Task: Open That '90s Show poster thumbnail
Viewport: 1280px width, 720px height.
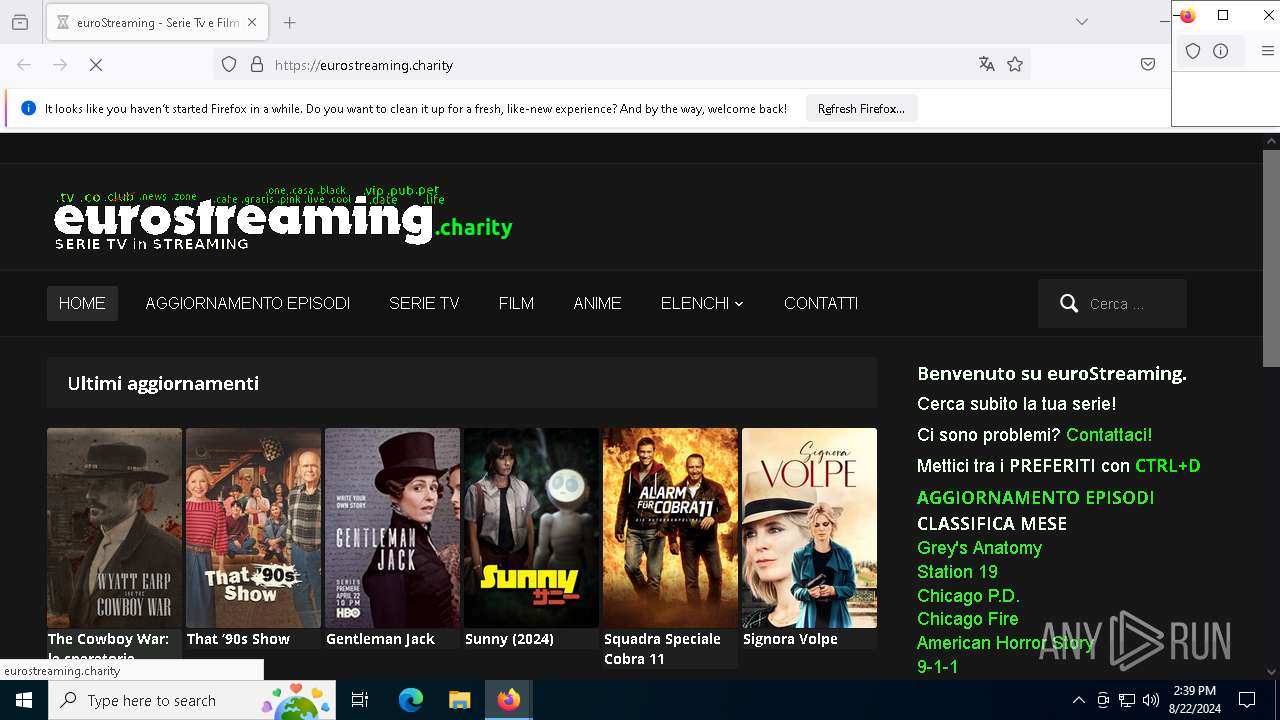Action: [253, 528]
